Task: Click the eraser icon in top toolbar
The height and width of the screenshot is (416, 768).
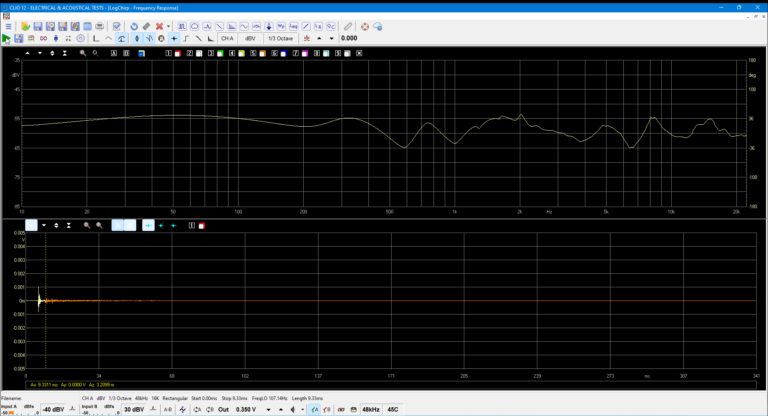Action: tap(146, 26)
